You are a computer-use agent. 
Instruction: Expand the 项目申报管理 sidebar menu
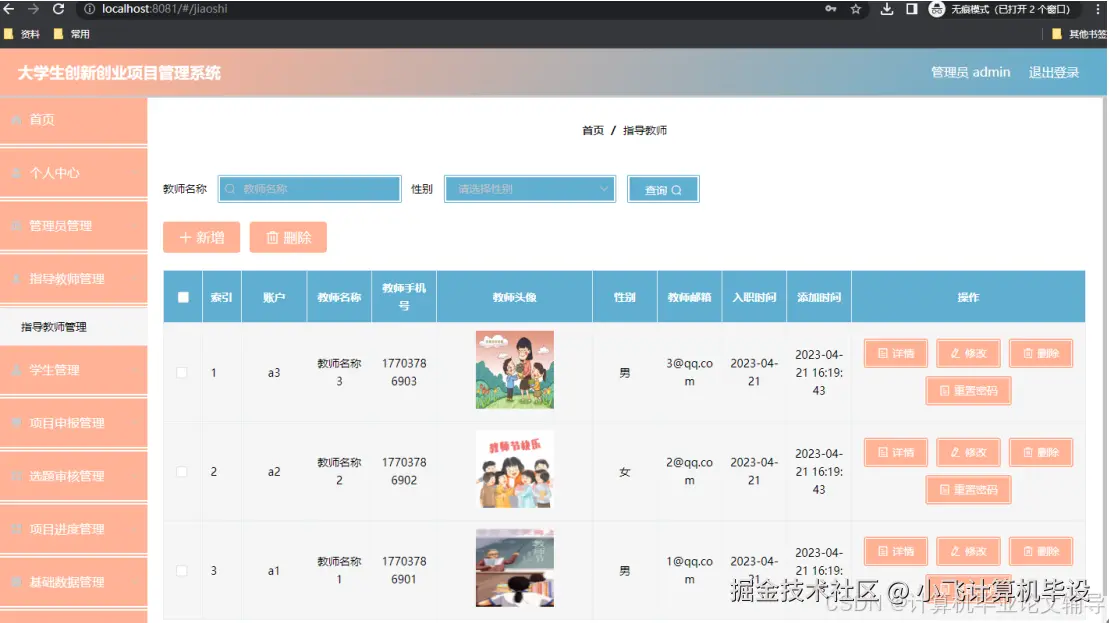pyautogui.click(x=74, y=423)
